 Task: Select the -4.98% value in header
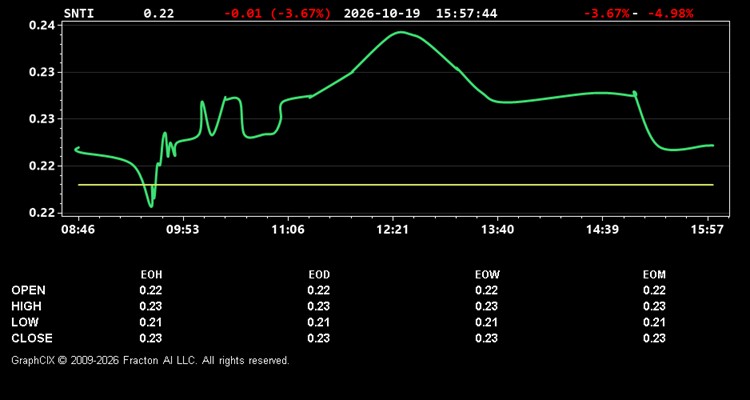pos(670,13)
